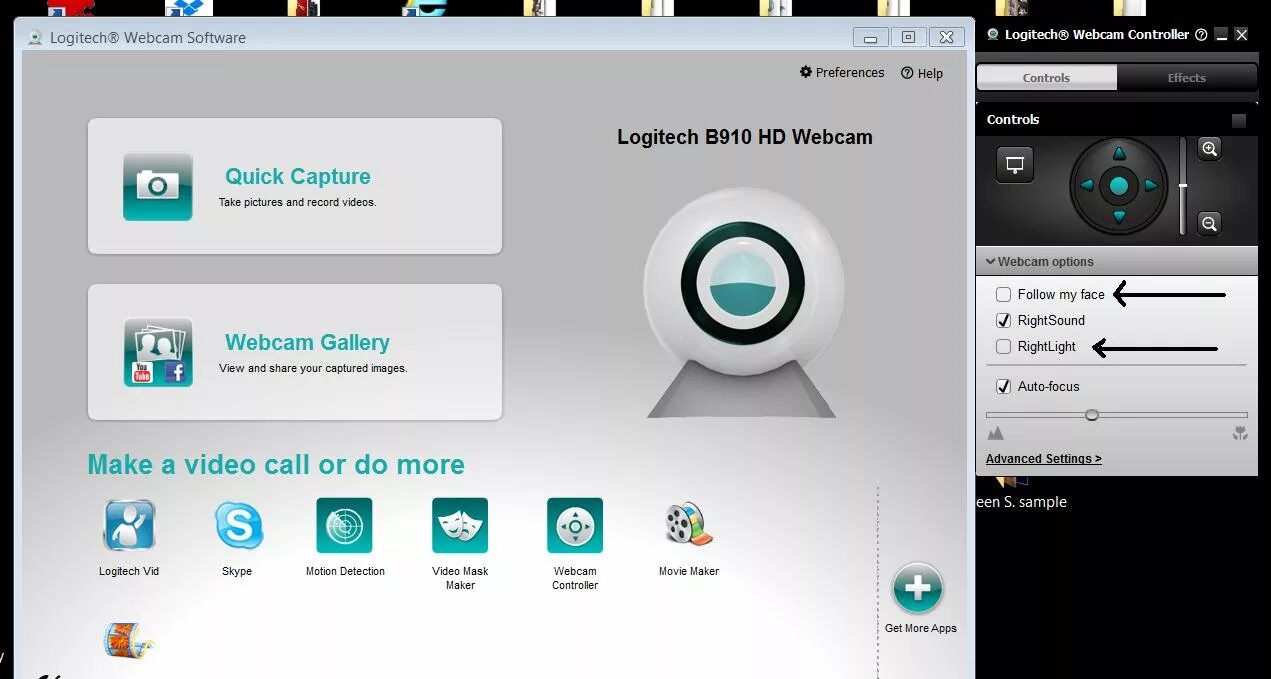
Task: Disable Auto-focus checkbox
Action: point(1003,387)
